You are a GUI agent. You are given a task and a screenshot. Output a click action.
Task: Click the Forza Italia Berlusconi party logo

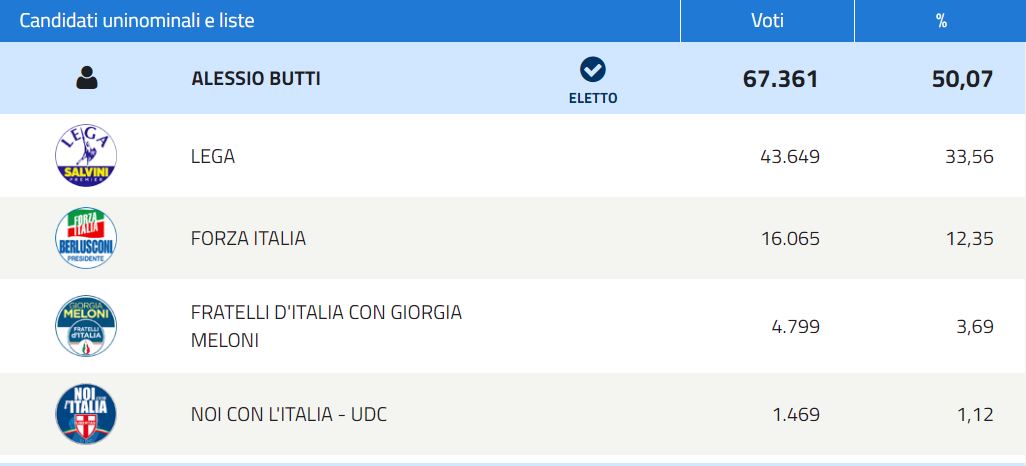tap(85, 238)
